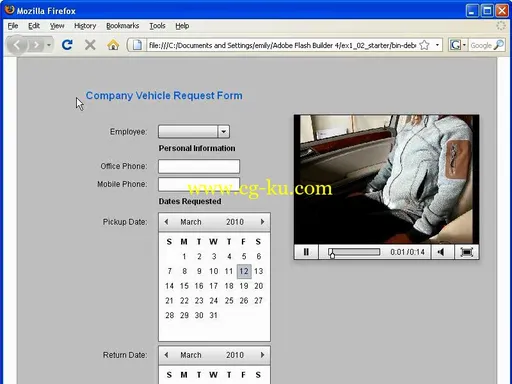The width and height of the screenshot is (512, 384).
Task: Click the video progress scrub bar
Action: (354, 252)
